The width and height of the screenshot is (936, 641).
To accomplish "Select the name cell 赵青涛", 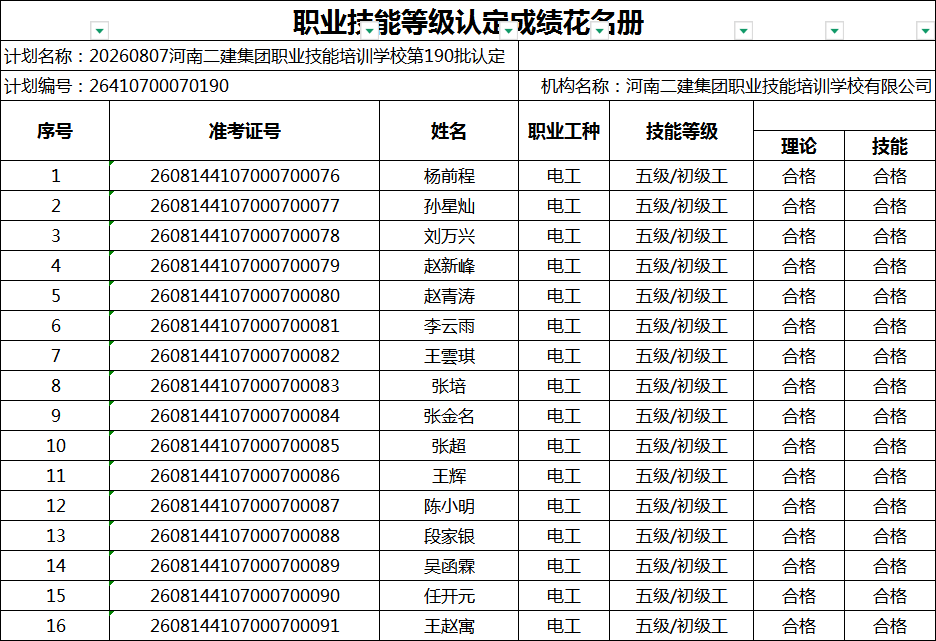I will [449, 296].
